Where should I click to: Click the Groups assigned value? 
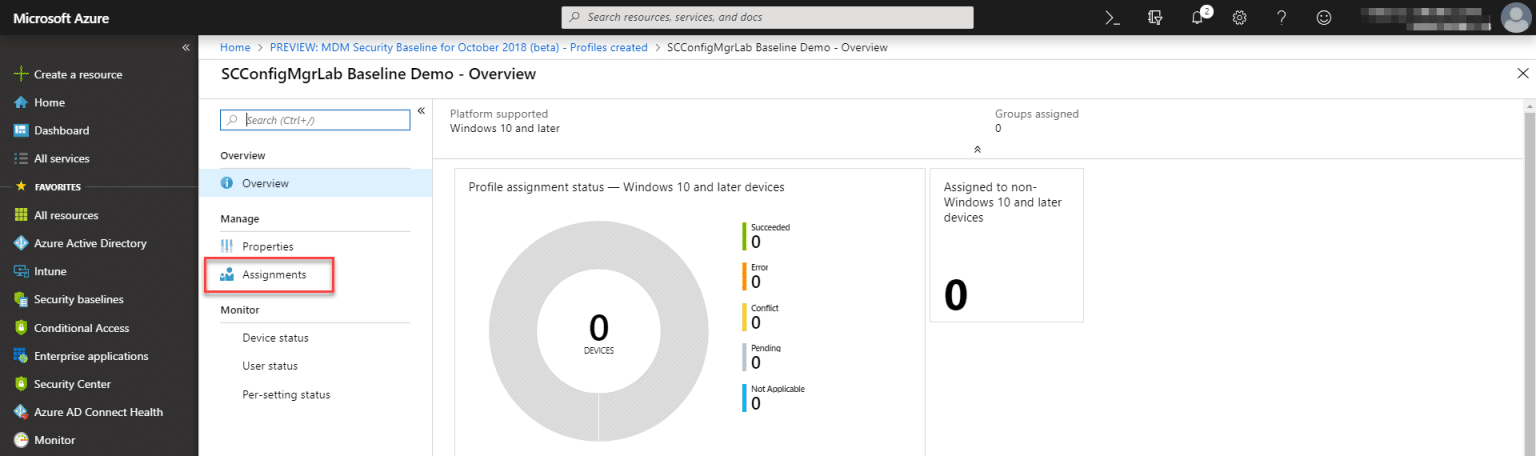pyautogui.click(x=998, y=128)
